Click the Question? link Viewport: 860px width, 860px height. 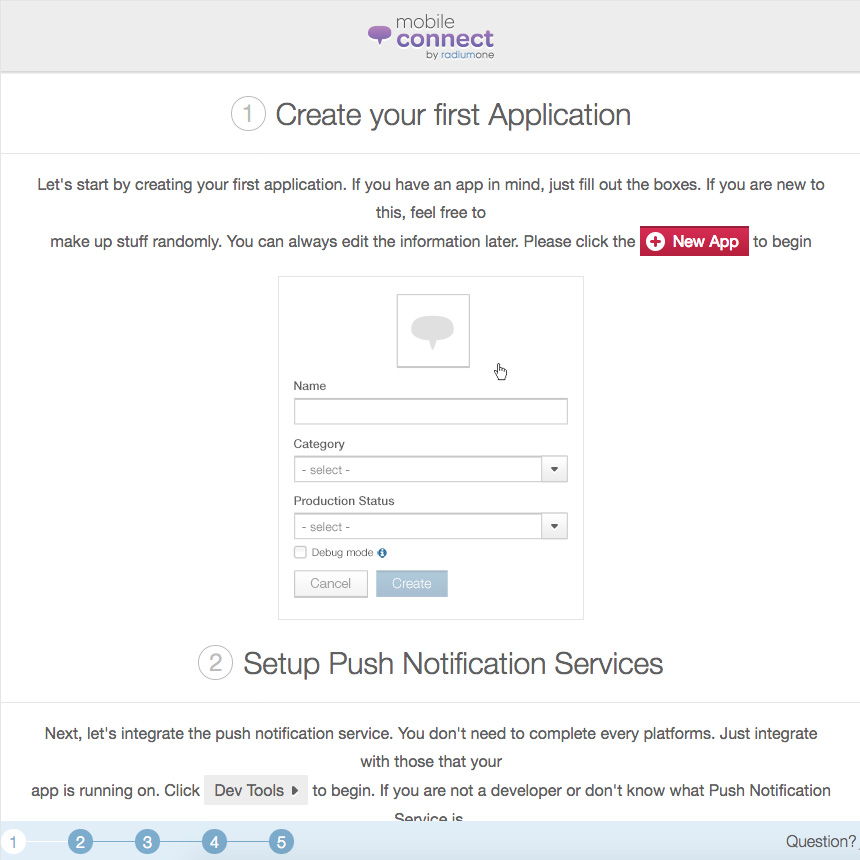tap(821, 841)
